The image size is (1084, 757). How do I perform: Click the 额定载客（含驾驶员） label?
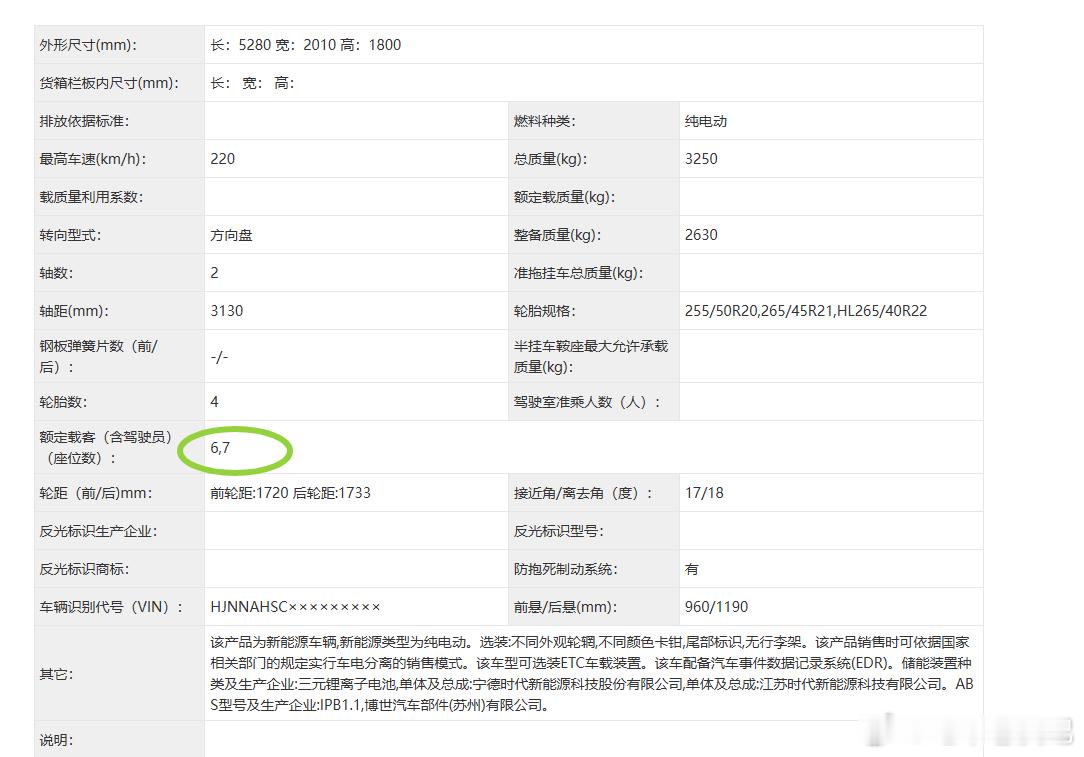click(106, 447)
